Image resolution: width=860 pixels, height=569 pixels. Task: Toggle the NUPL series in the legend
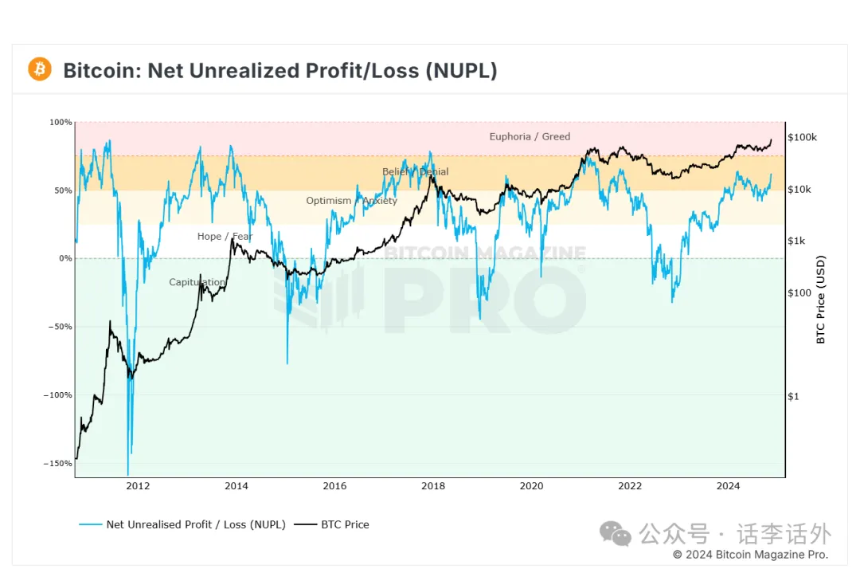pos(183,525)
